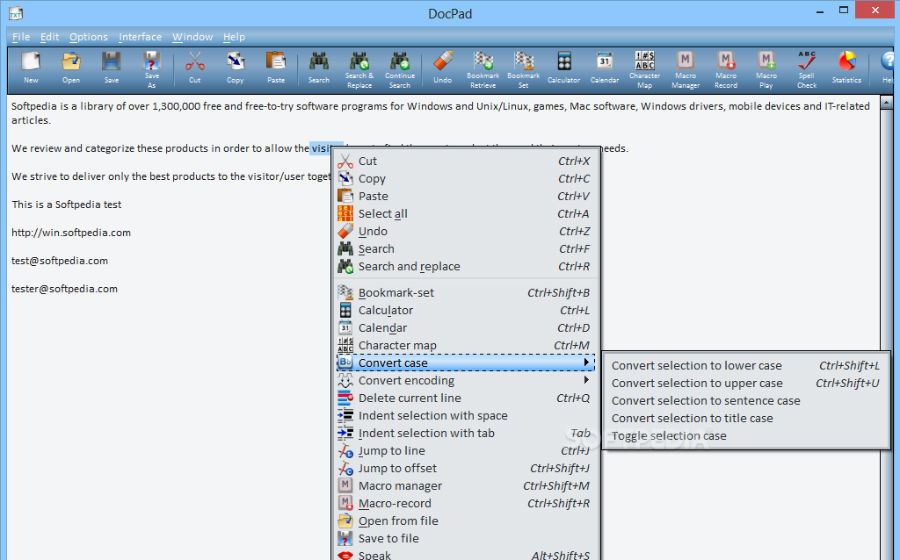Choose Character map in context menu
Viewport: 900px width, 560px height.
pyautogui.click(x=465, y=345)
